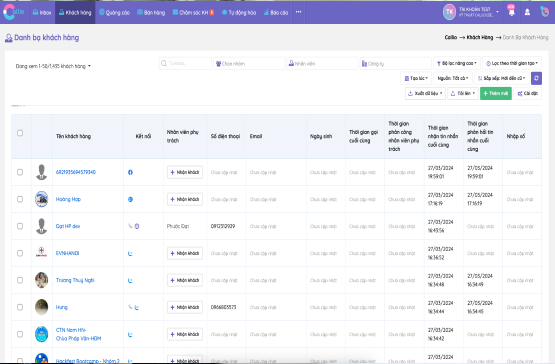This screenshot has height=364, width=555.
Task: Click the Callio logo
Action: 14,12
